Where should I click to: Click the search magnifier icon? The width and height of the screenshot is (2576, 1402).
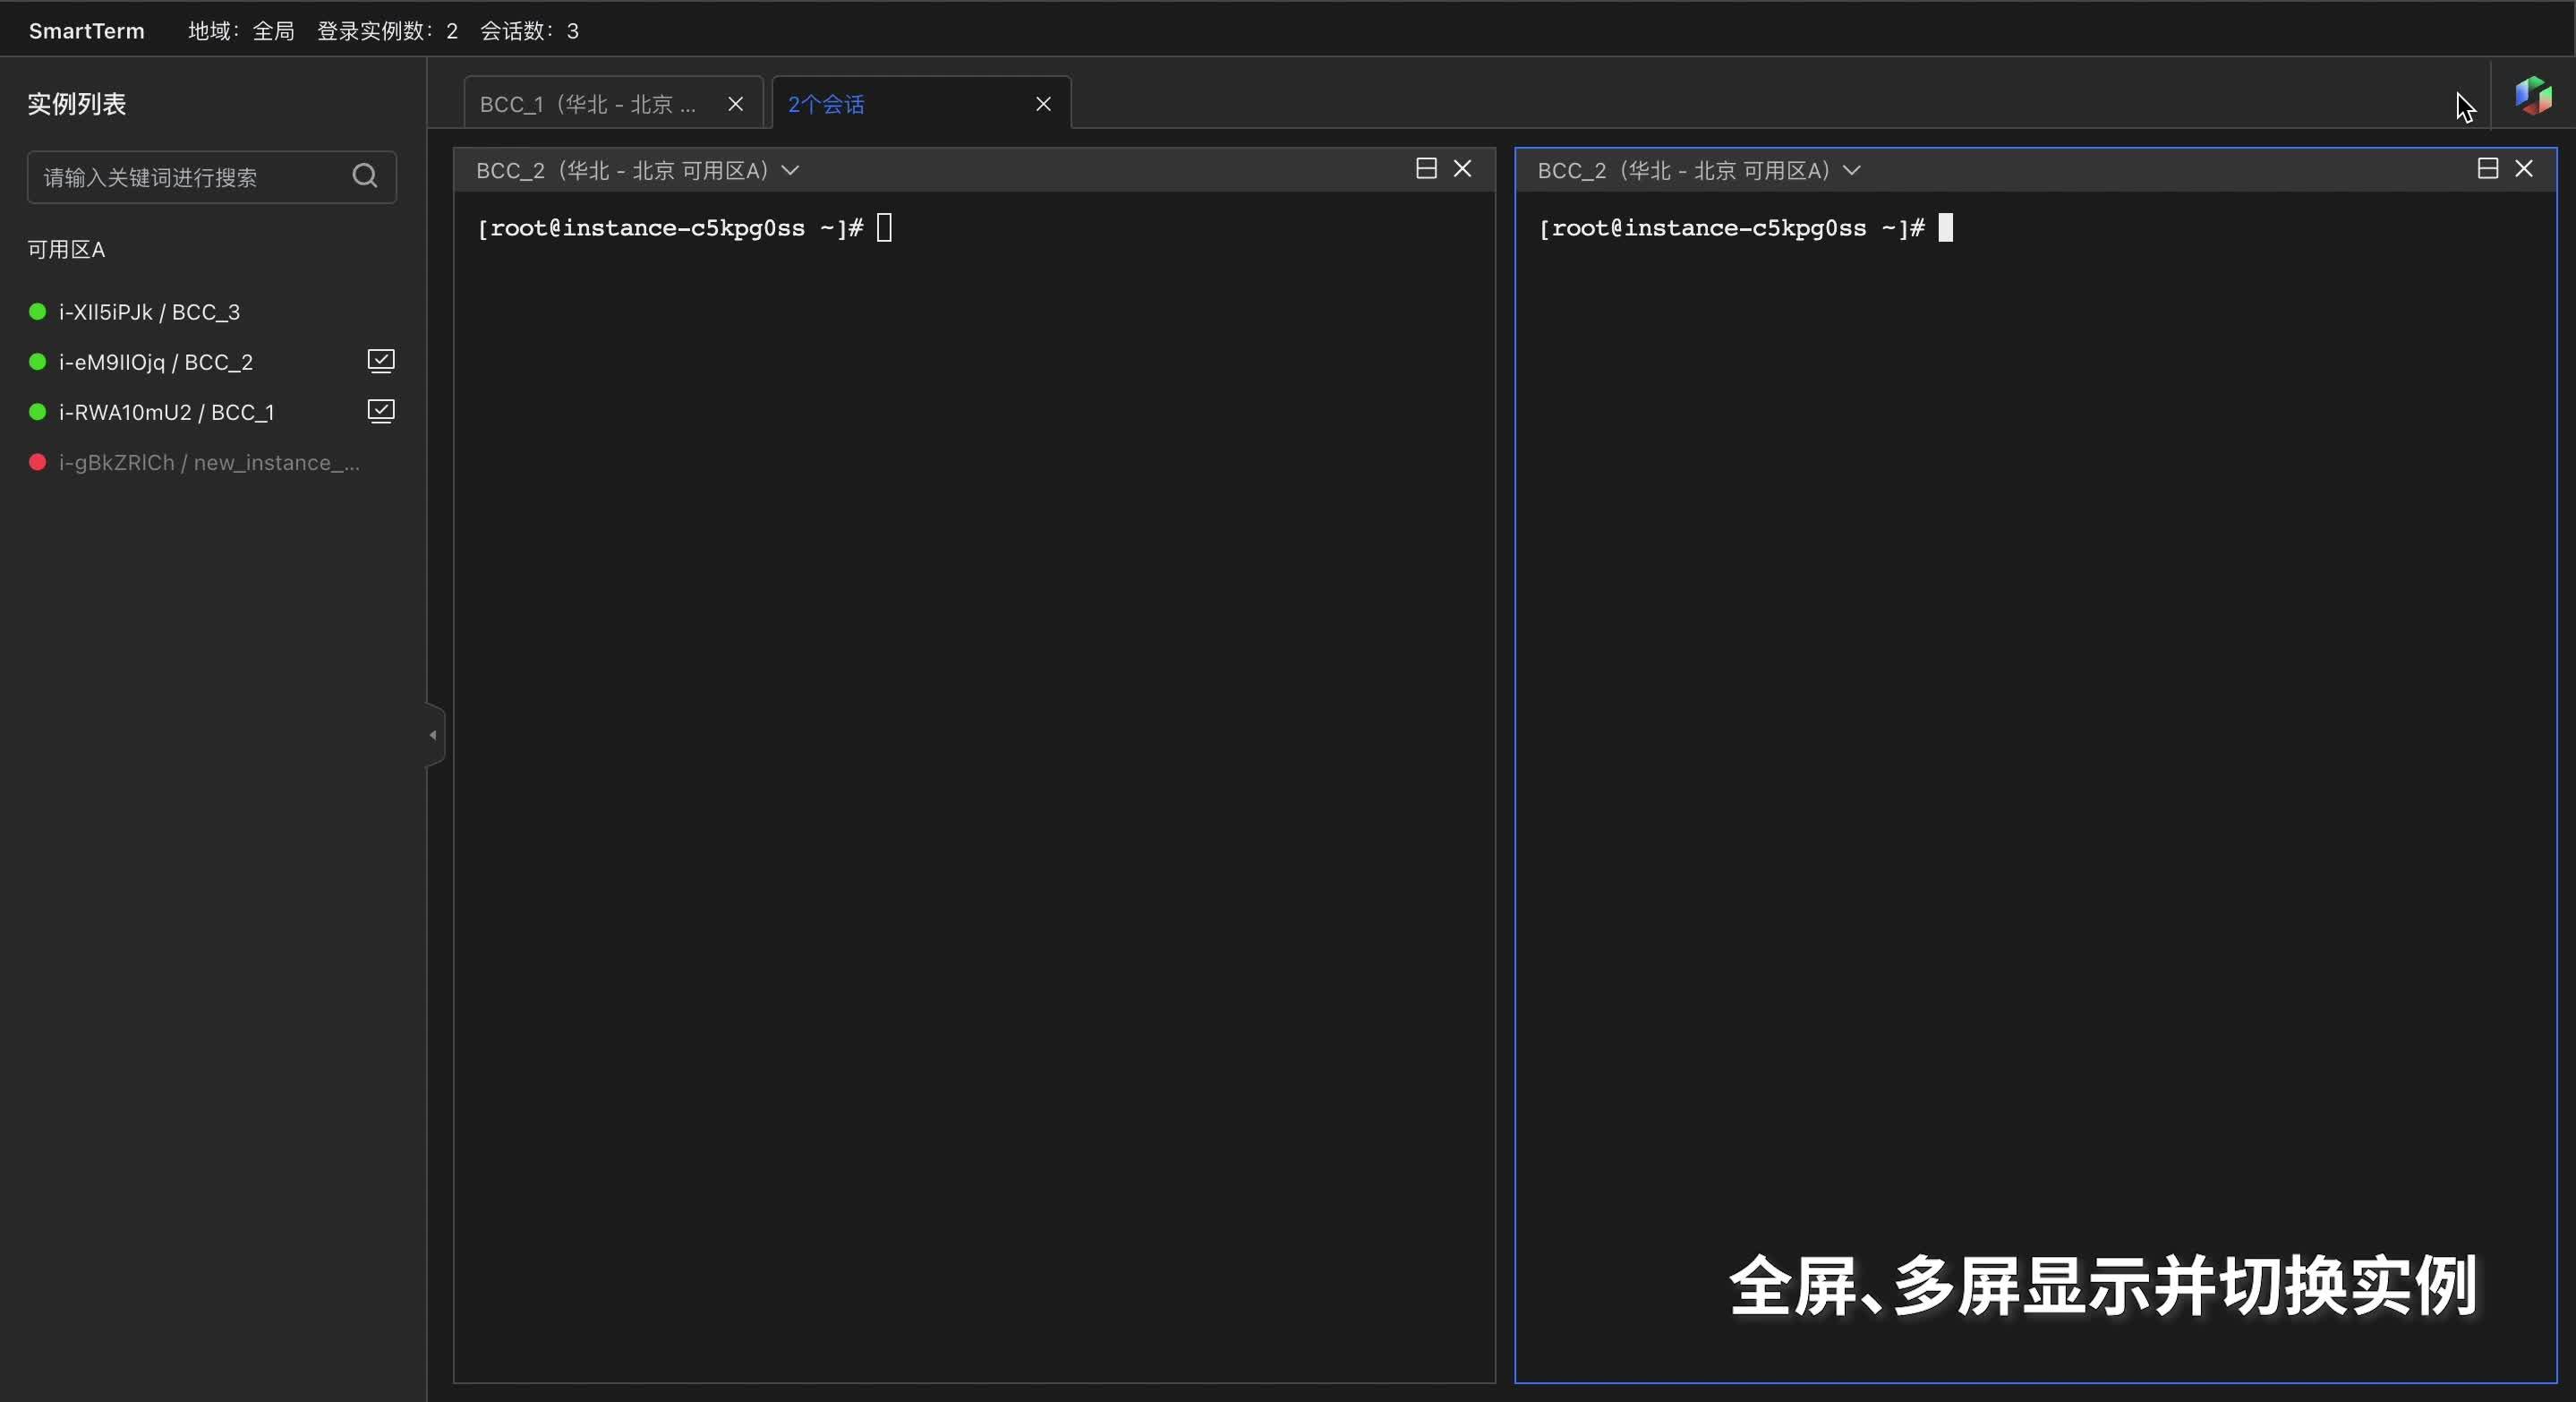click(x=364, y=176)
